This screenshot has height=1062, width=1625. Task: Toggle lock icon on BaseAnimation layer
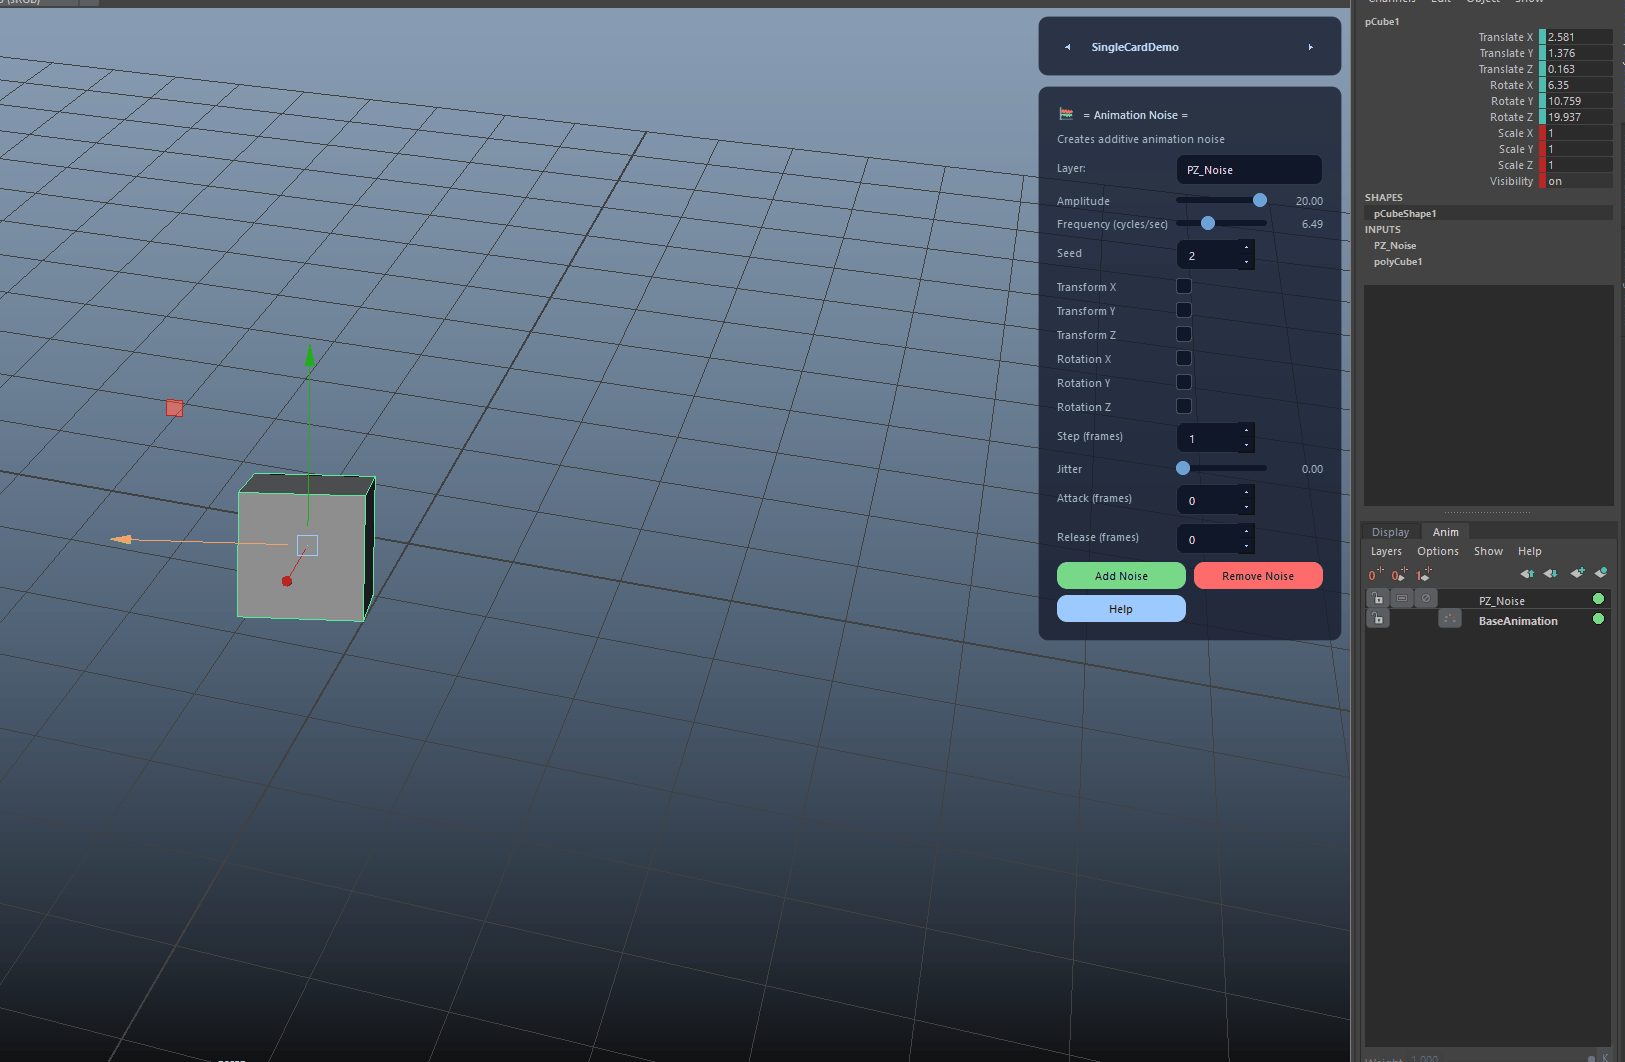[x=1378, y=619]
